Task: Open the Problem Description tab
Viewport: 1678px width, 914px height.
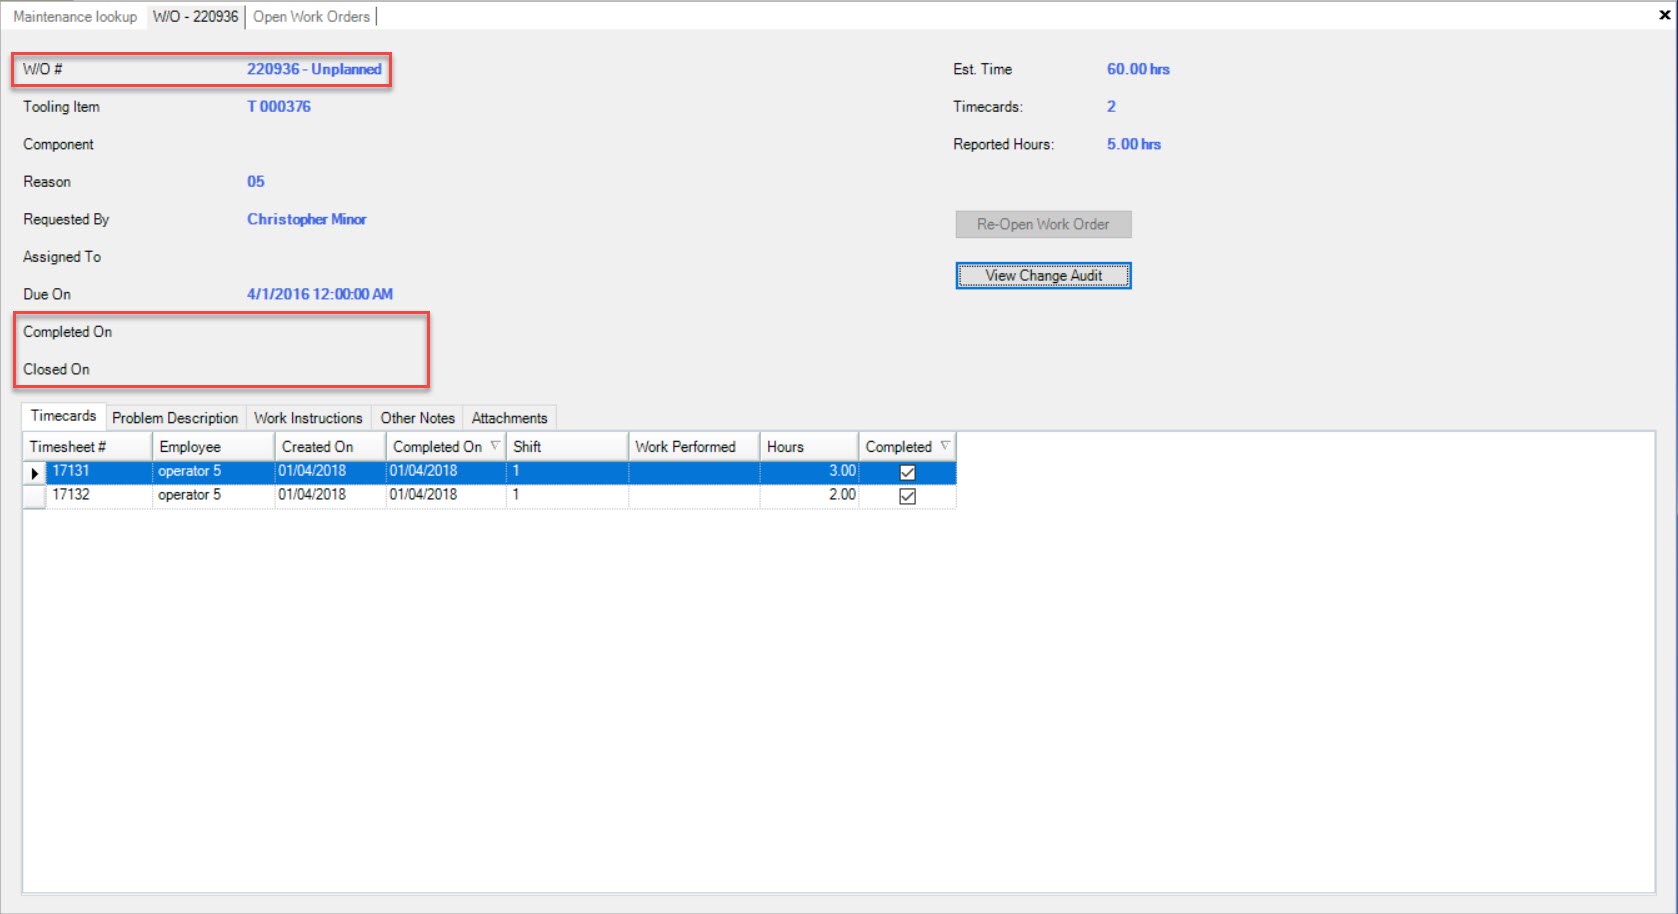Action: pos(175,418)
